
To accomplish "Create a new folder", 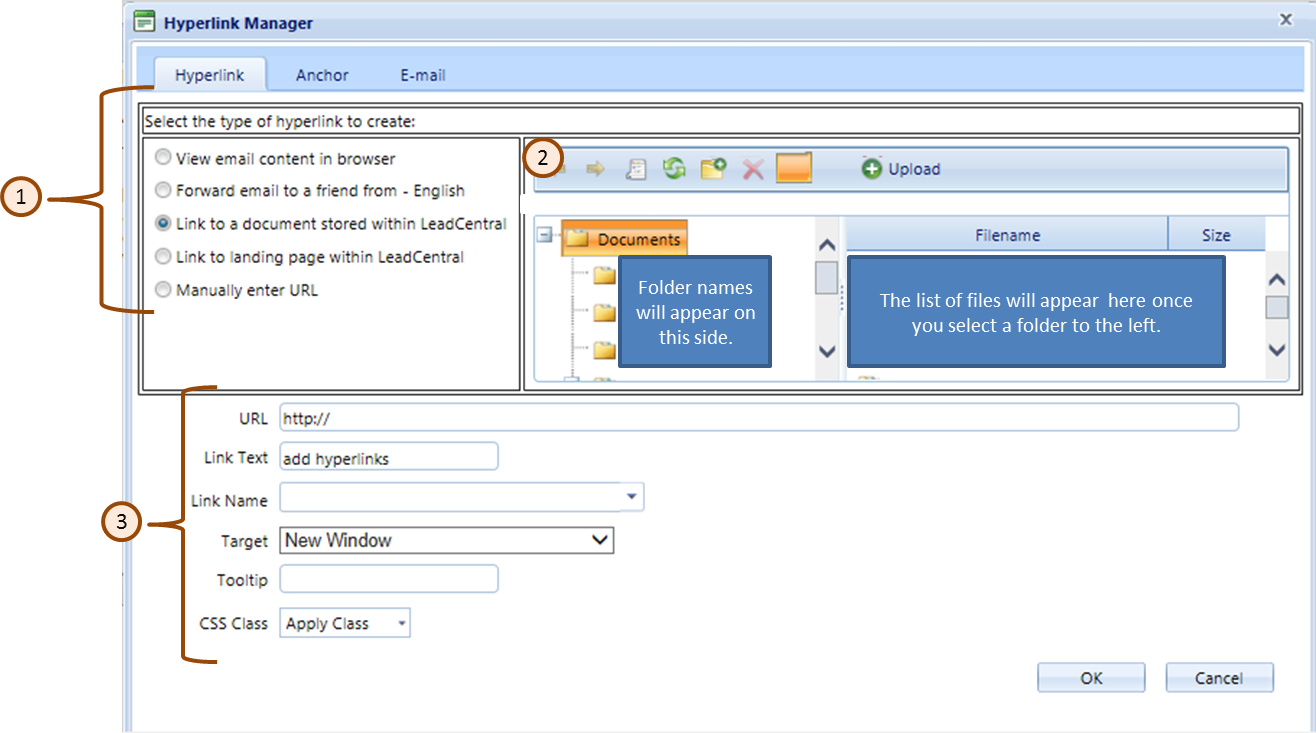I will [713, 169].
